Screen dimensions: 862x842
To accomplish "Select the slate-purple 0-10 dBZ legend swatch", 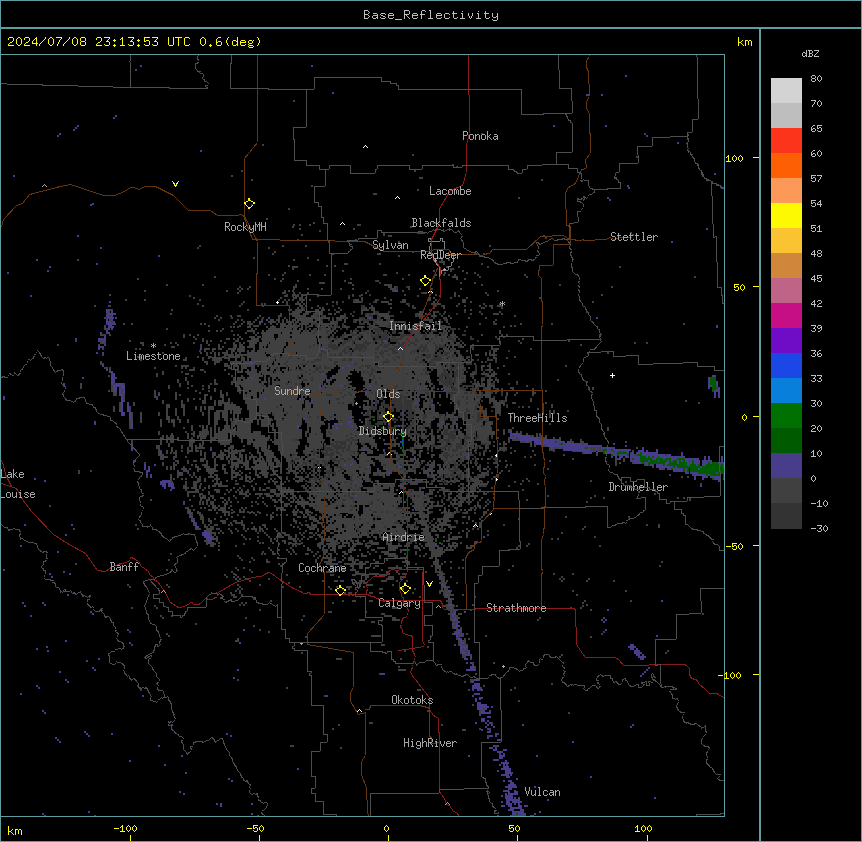I will click(x=786, y=466).
